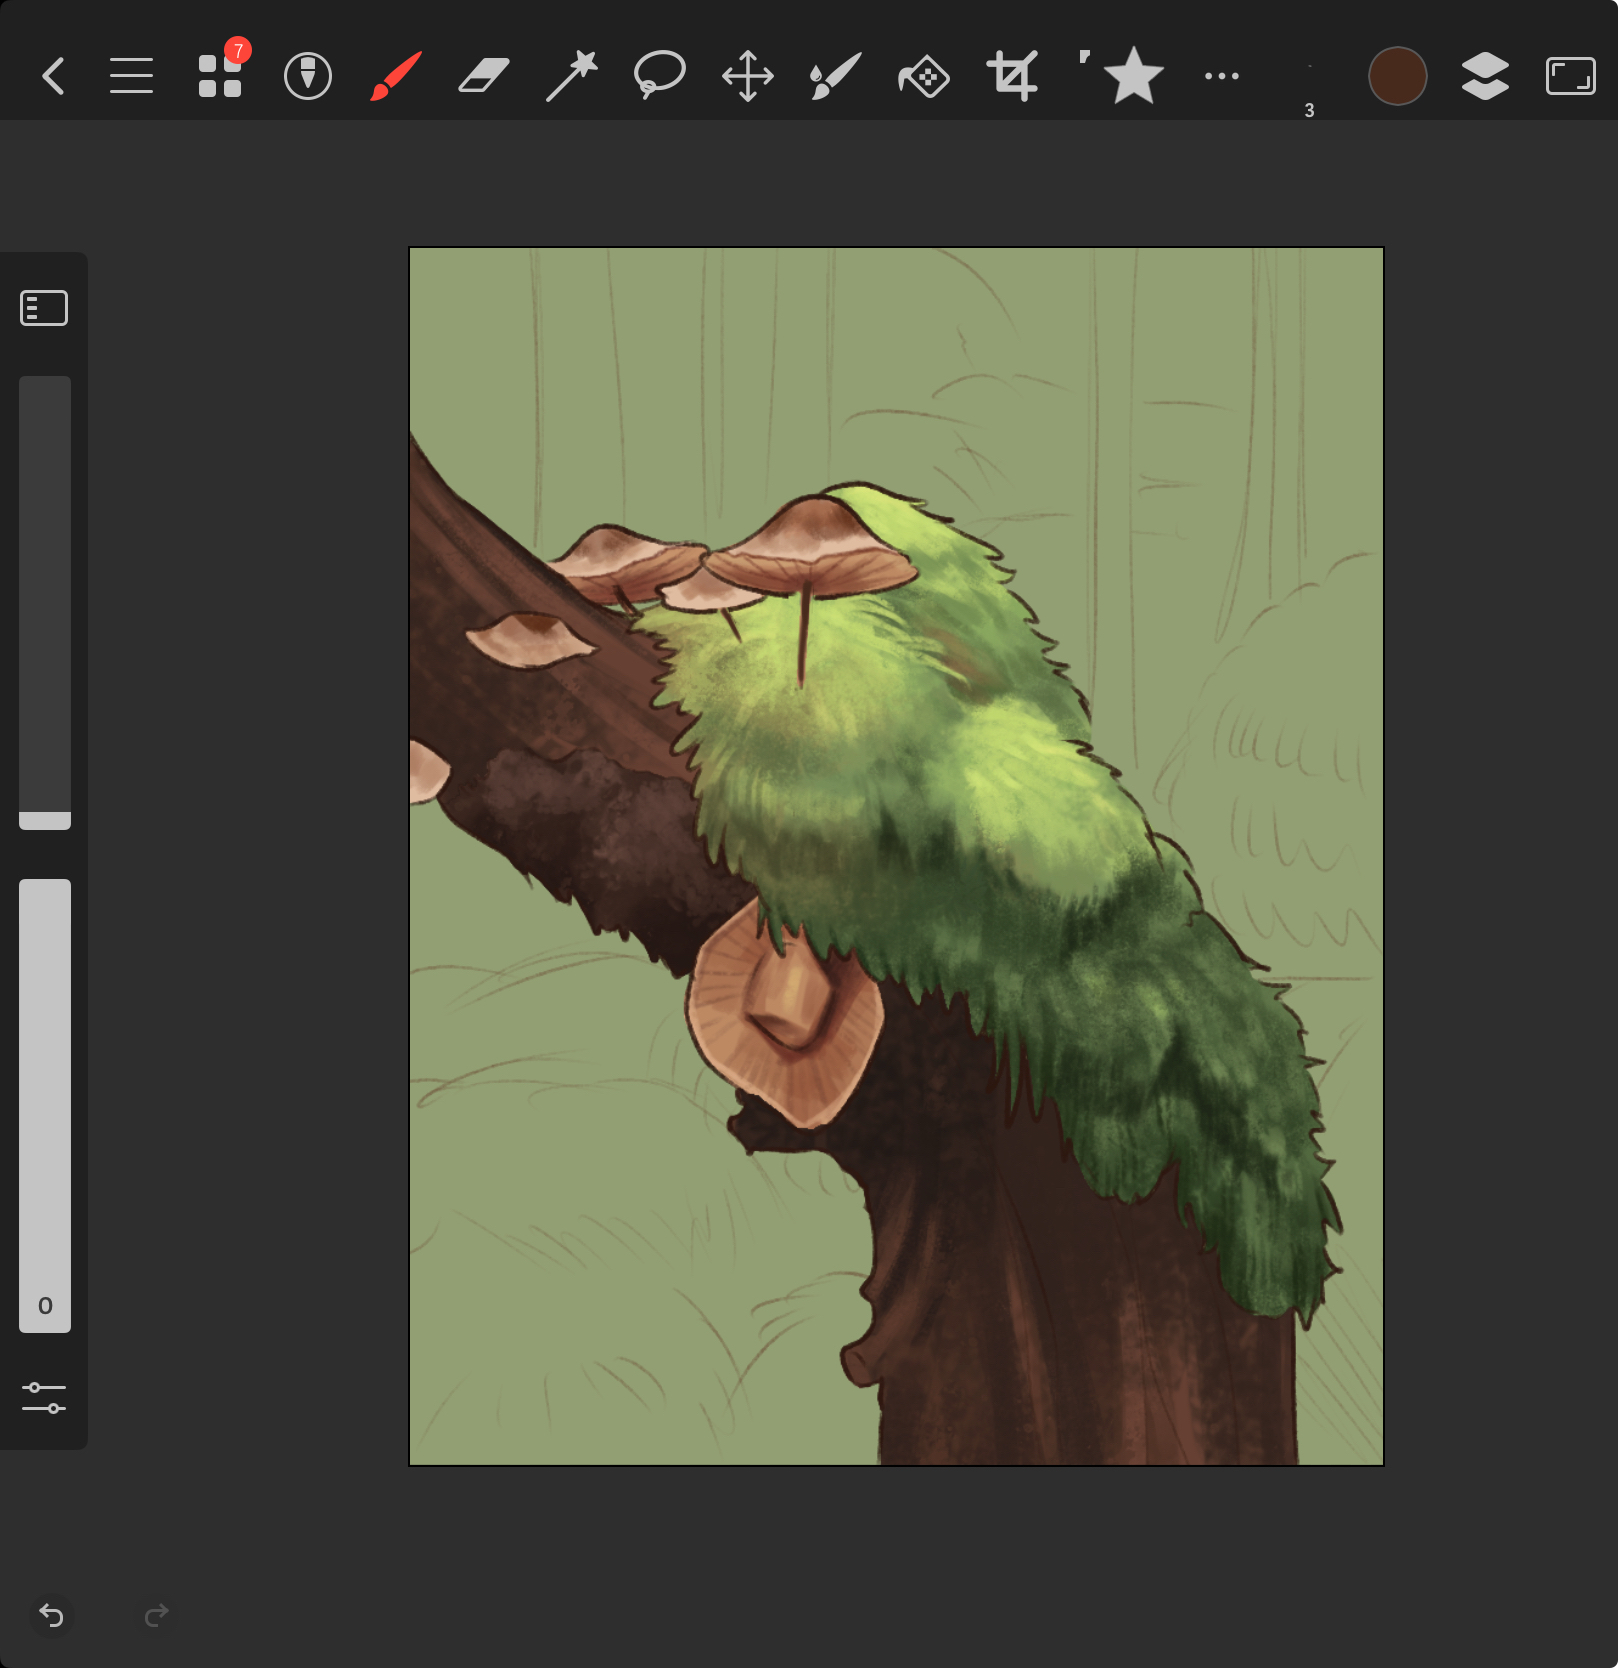The height and width of the screenshot is (1668, 1618).
Task: Toggle the left side panel icon
Action: (44, 308)
